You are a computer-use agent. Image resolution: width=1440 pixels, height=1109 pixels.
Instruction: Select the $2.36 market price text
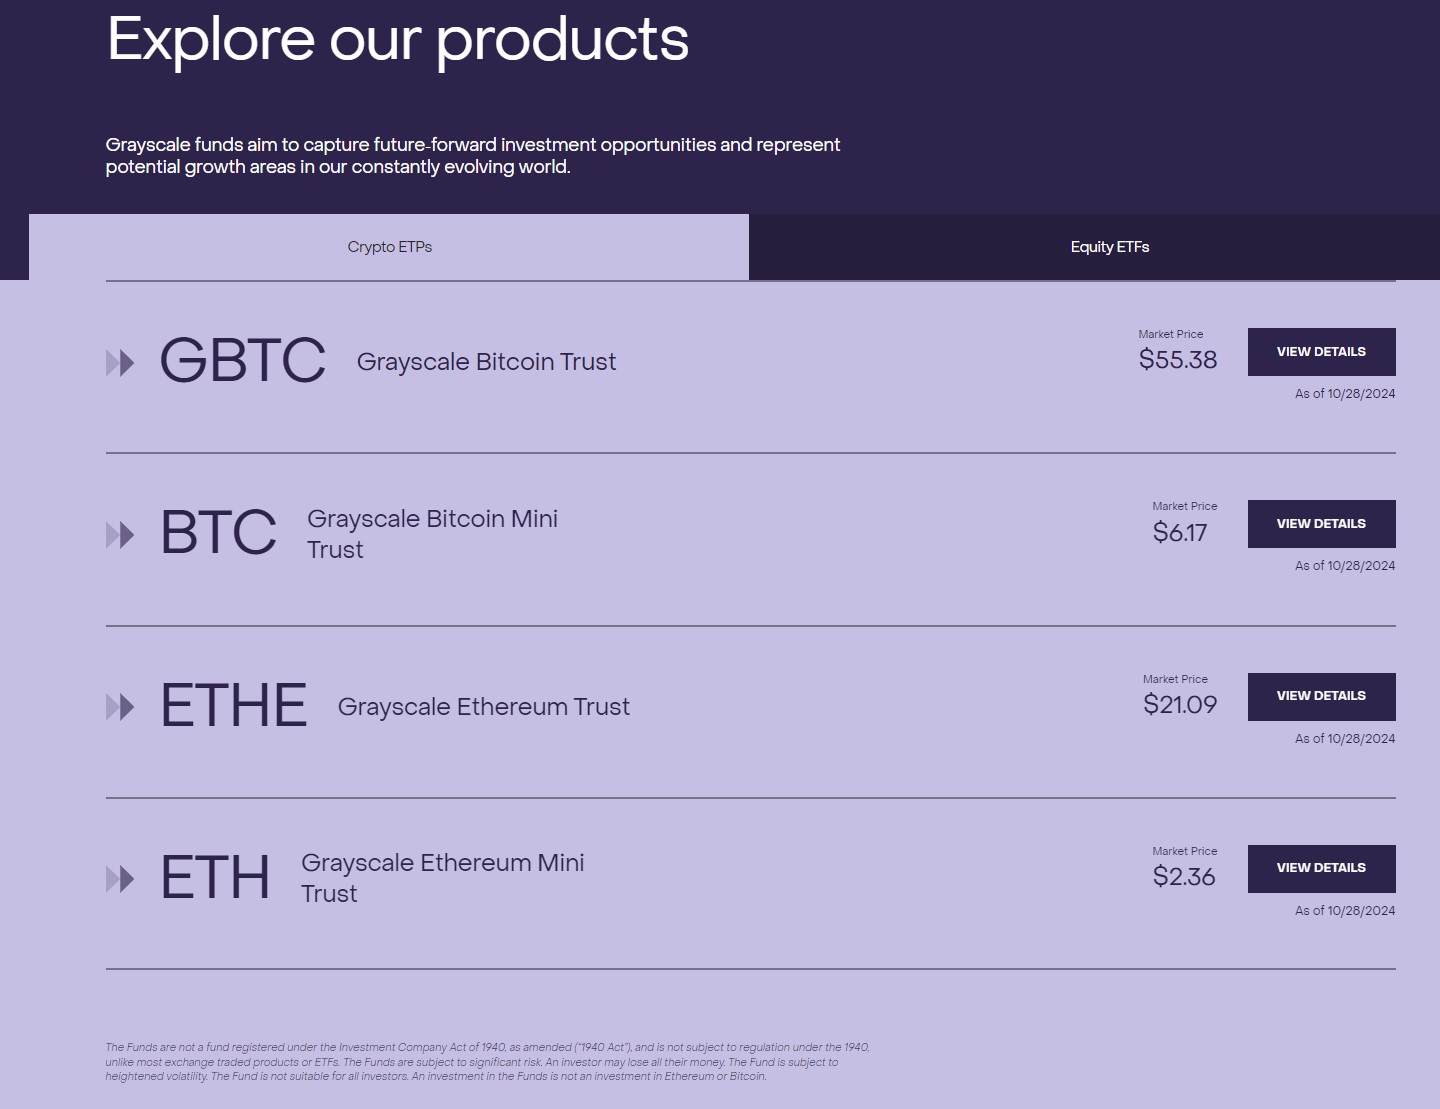[1185, 876]
